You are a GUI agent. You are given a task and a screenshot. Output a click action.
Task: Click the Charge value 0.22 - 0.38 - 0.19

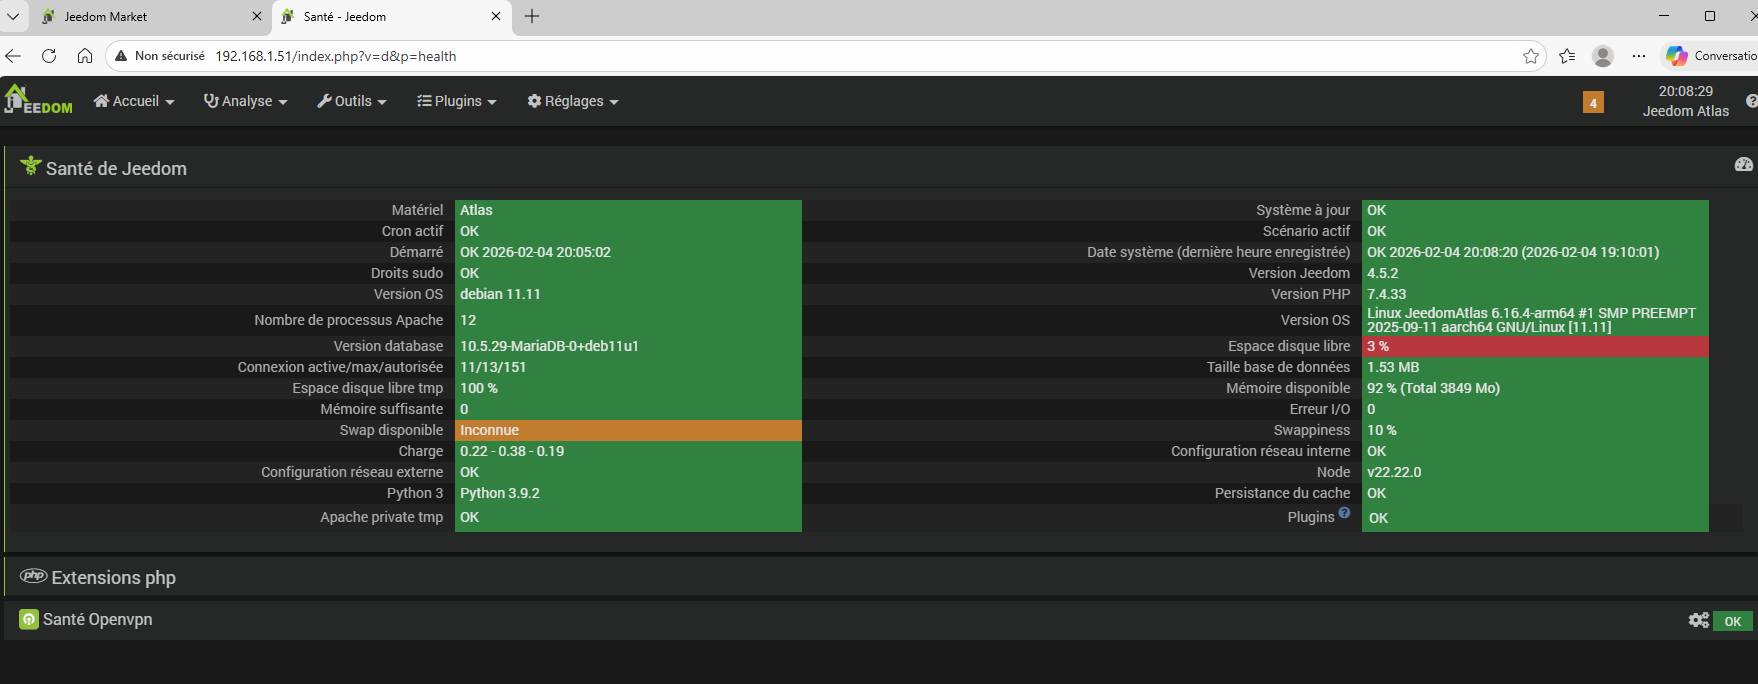point(628,451)
